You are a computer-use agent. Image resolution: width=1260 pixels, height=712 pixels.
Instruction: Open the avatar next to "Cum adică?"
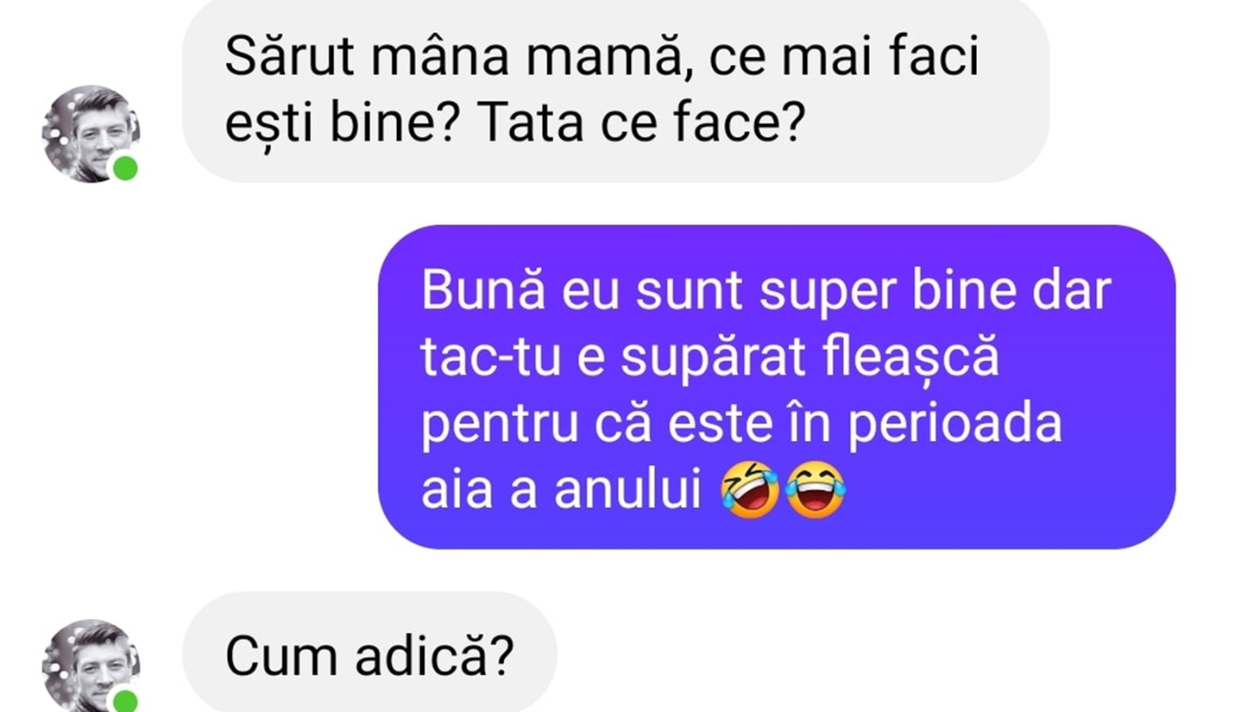pyautogui.click(x=90, y=666)
